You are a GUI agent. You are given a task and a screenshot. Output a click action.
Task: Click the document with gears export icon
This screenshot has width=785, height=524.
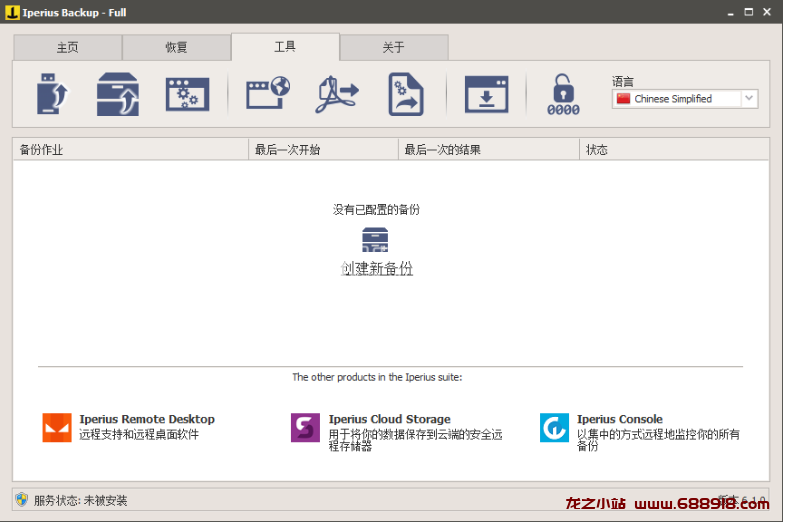click(406, 94)
